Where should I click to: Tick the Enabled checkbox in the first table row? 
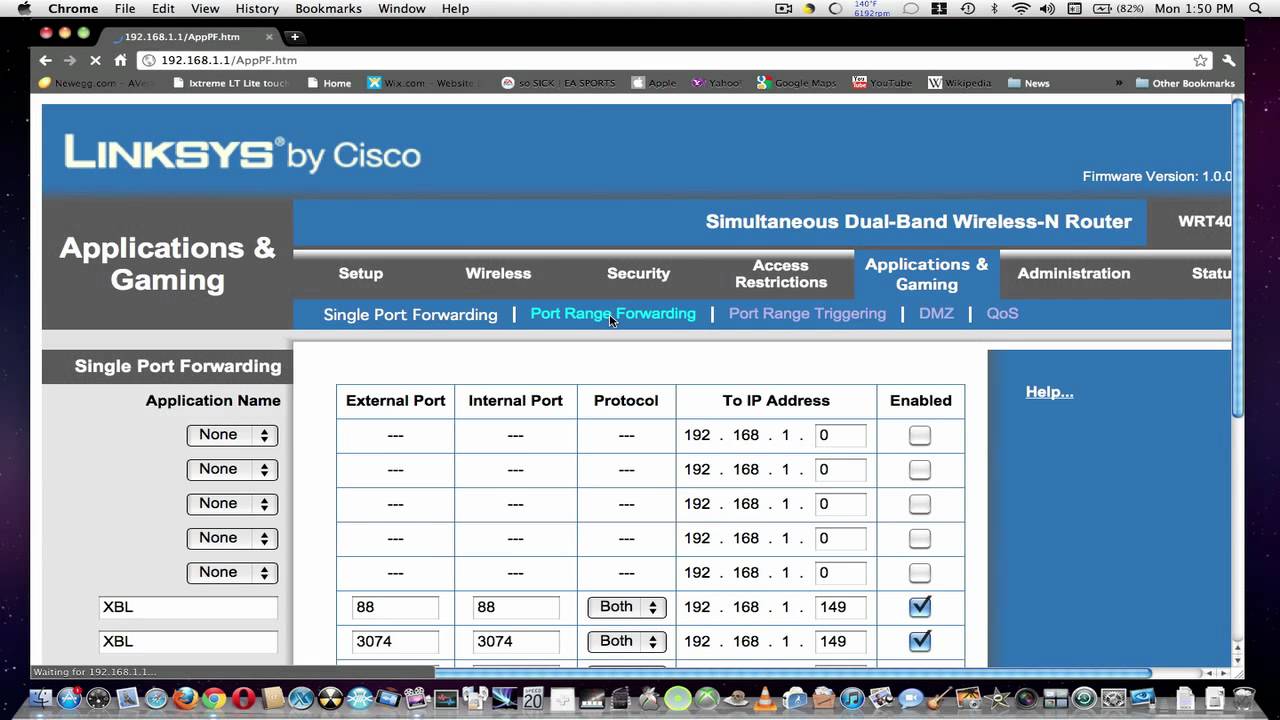pyautogui.click(x=920, y=435)
